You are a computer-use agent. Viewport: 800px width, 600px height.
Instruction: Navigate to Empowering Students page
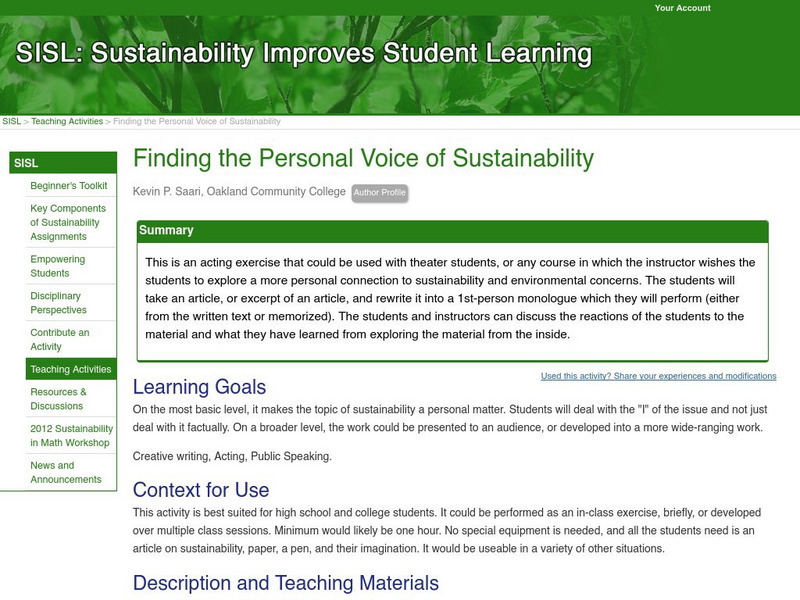(x=57, y=266)
